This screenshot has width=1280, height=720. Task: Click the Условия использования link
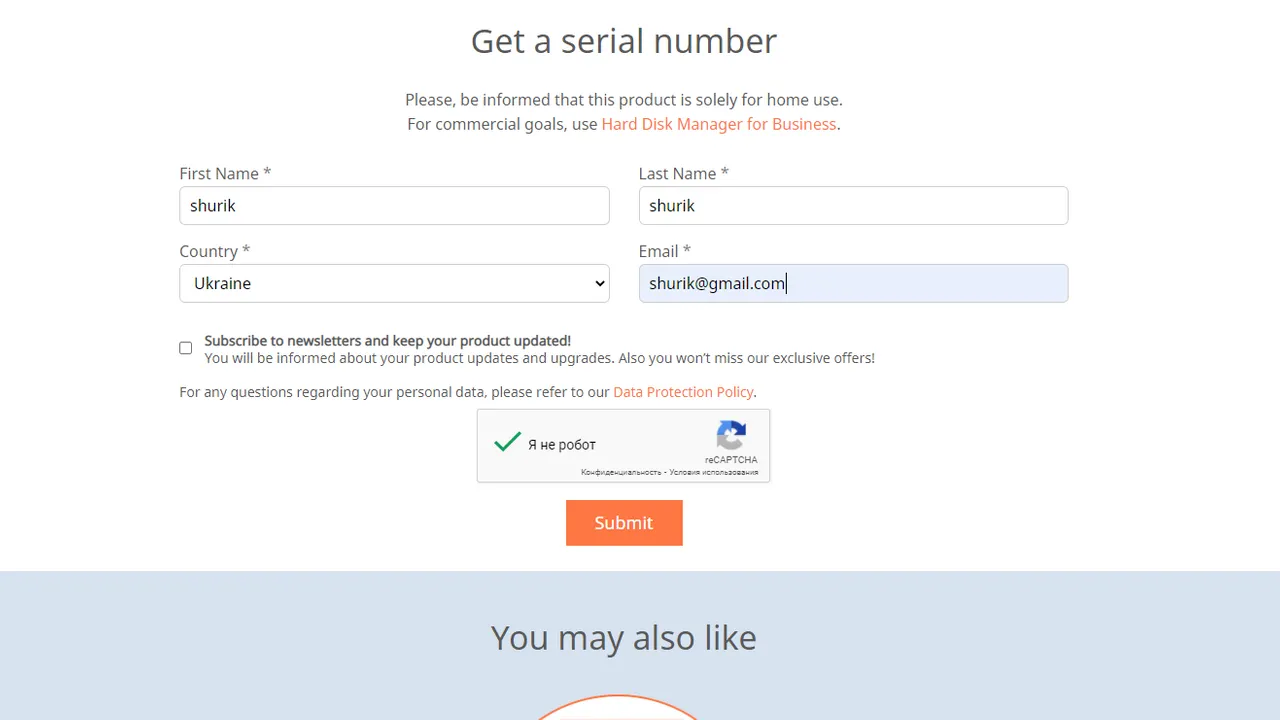(x=714, y=472)
